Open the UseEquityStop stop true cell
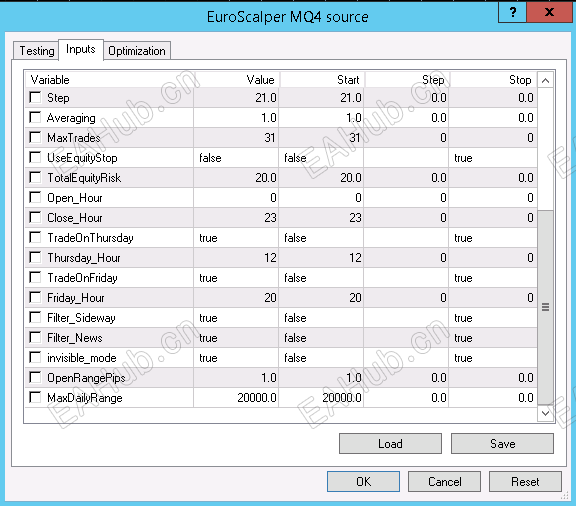Image resolution: width=576 pixels, height=506 pixels. (x=493, y=158)
